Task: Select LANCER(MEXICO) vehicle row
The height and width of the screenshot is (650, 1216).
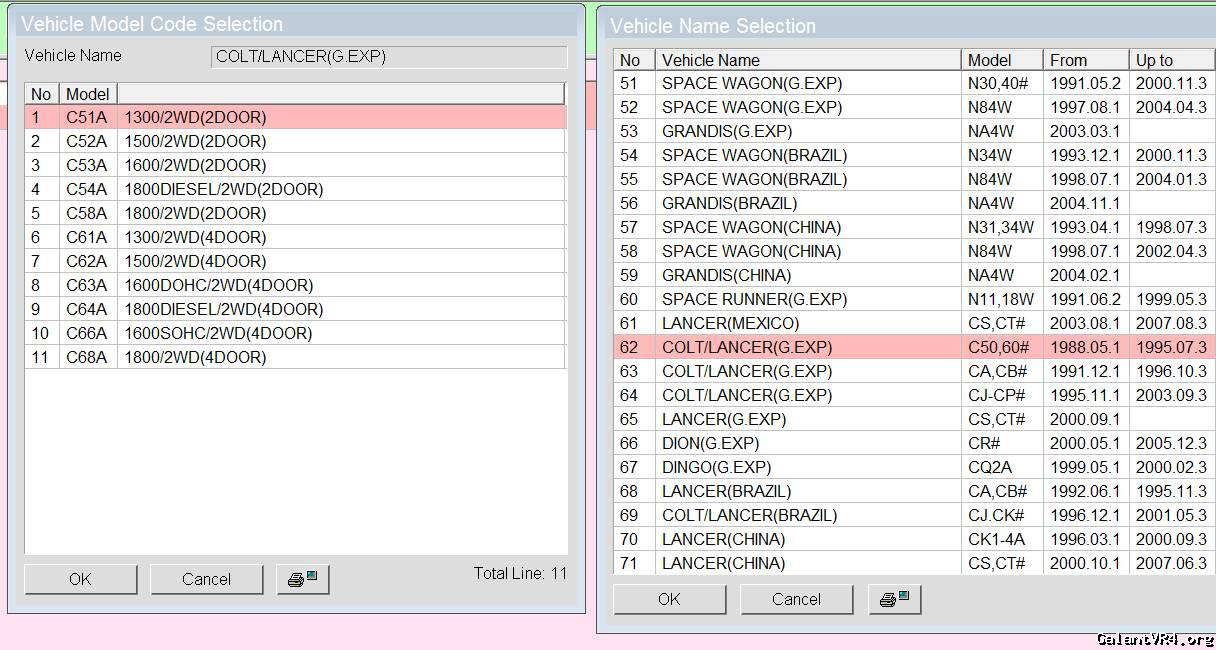Action: pyautogui.click(x=730, y=323)
